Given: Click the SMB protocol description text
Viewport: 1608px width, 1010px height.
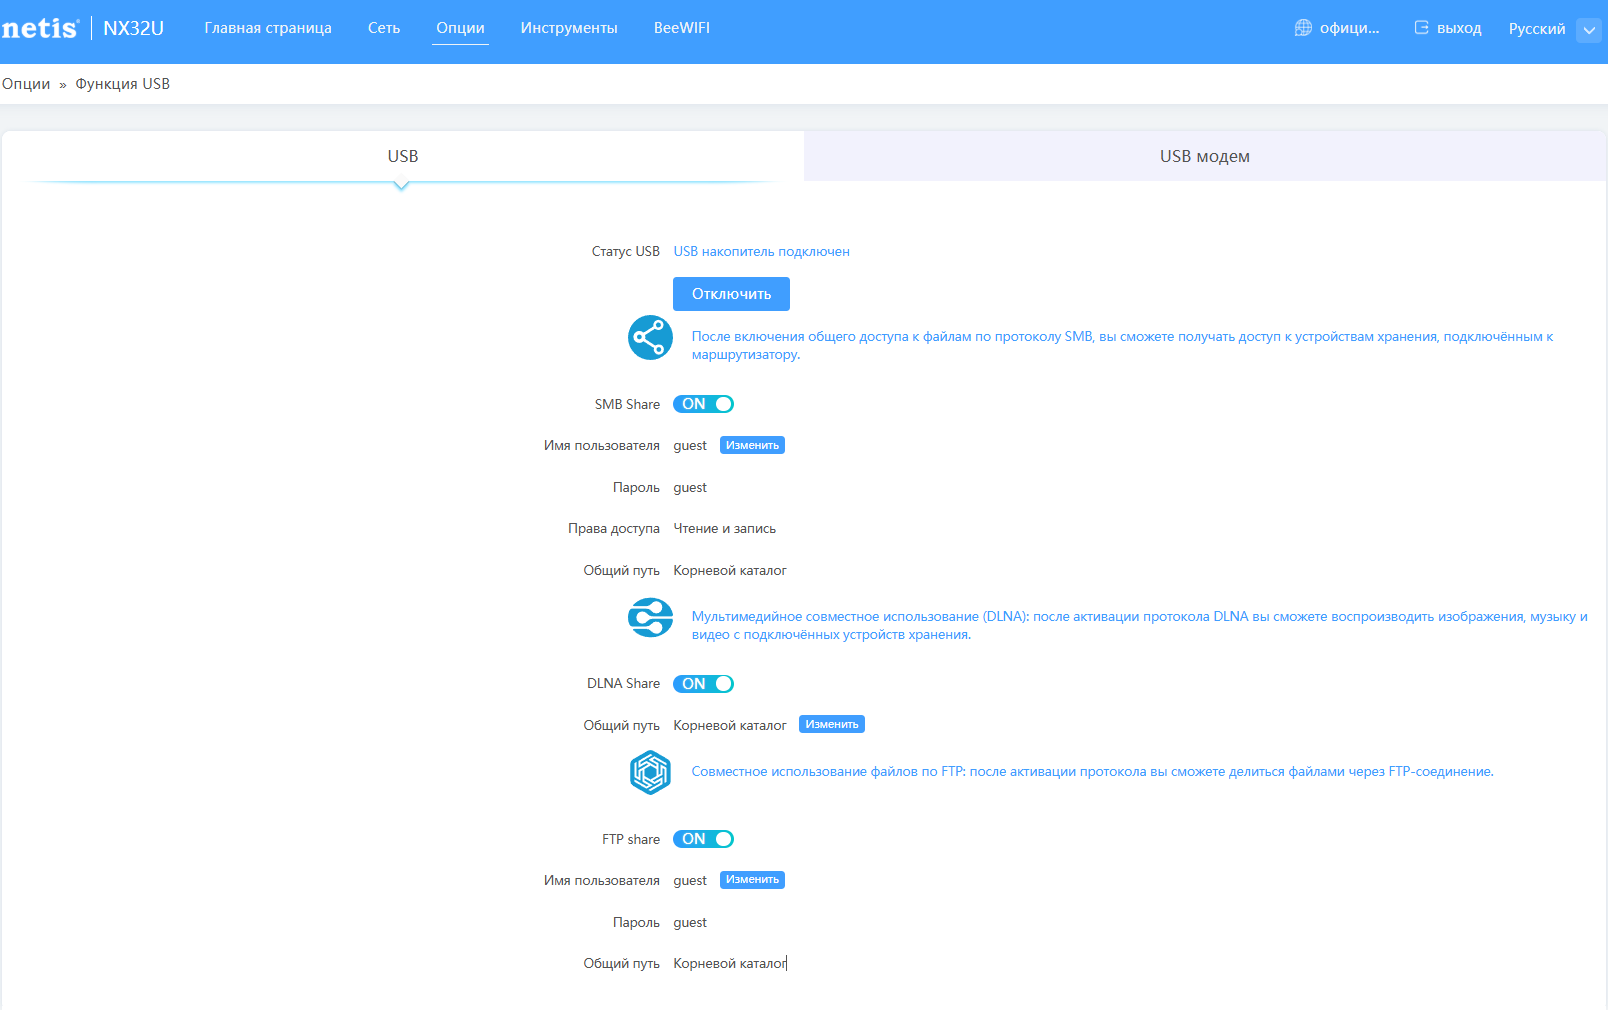Looking at the screenshot, I should click(x=1122, y=345).
